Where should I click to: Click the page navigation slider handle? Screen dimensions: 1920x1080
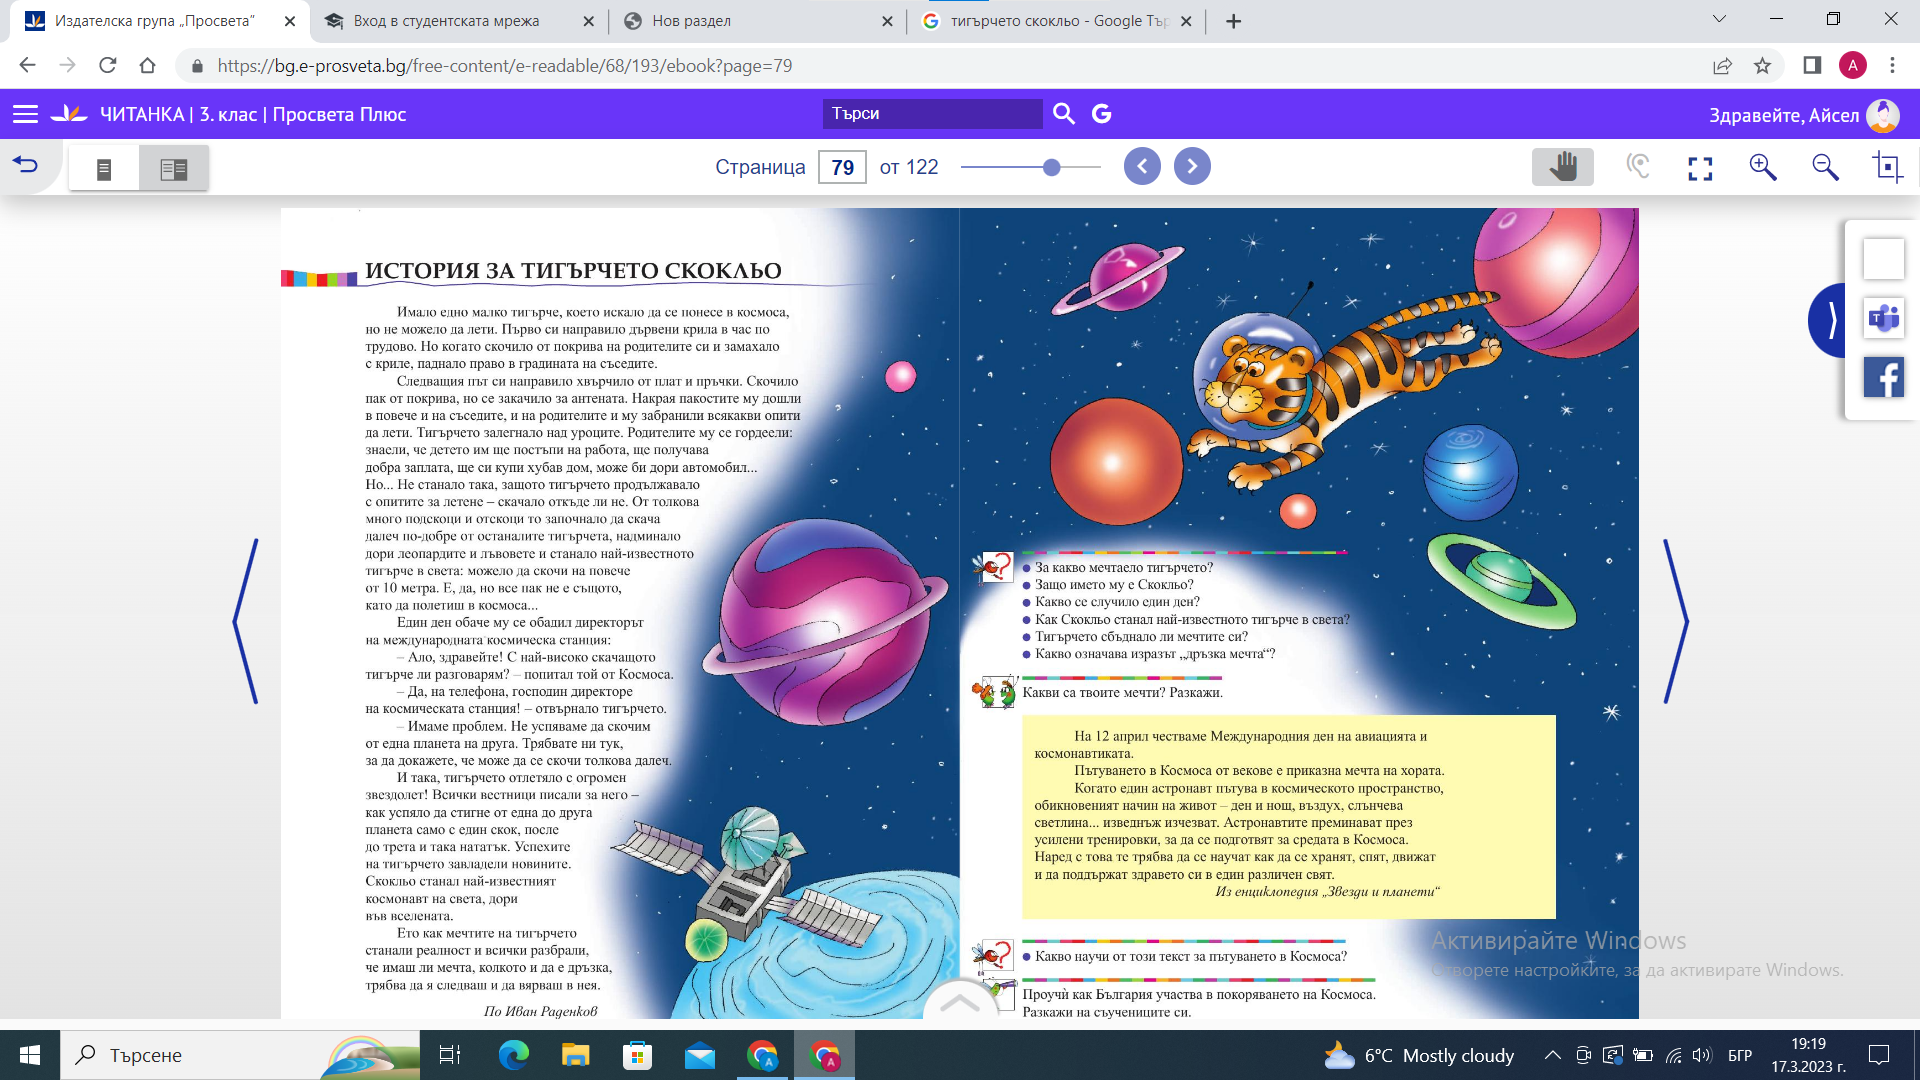pyautogui.click(x=1051, y=167)
